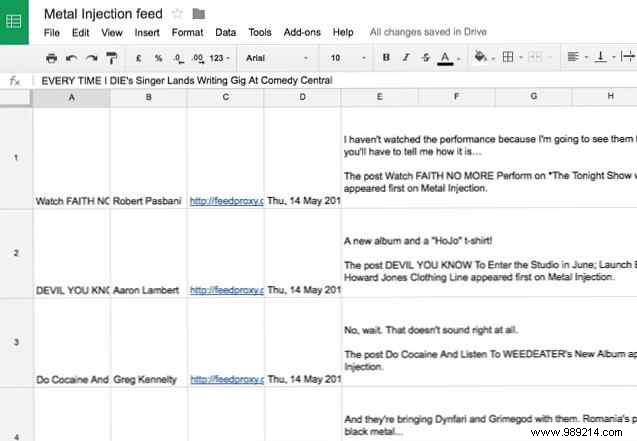Redo the last action
The height and width of the screenshot is (441, 637).
(x=91, y=58)
